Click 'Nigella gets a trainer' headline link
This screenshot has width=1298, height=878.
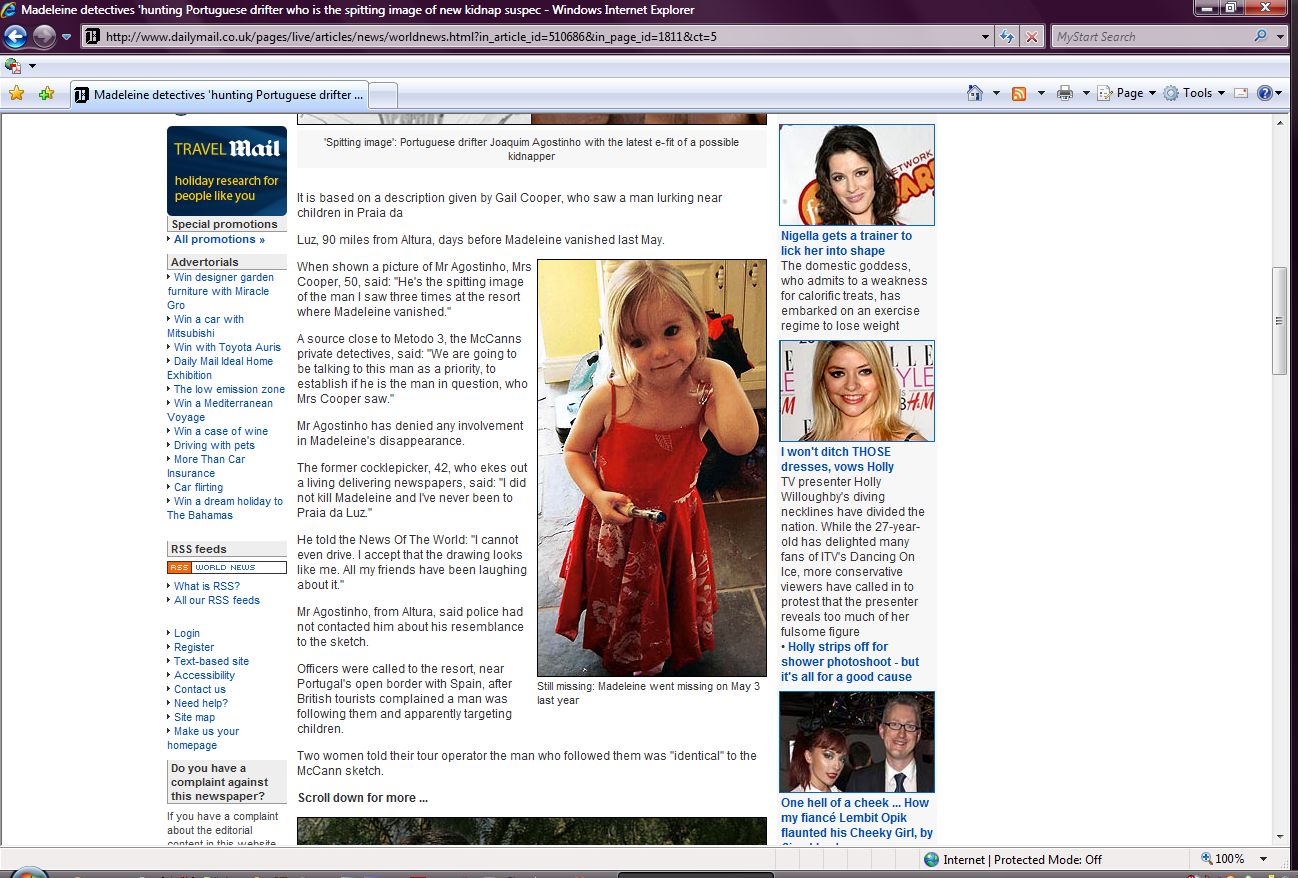(x=846, y=243)
